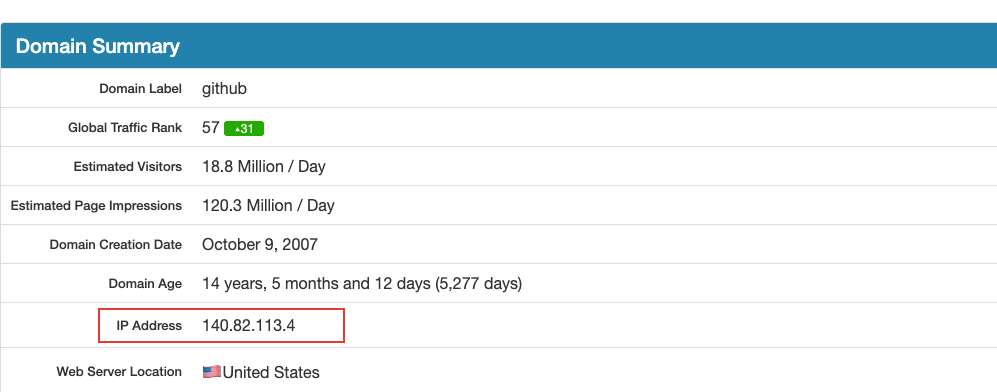Click the IP Address label
This screenshot has width=997, height=392.
(x=149, y=325)
